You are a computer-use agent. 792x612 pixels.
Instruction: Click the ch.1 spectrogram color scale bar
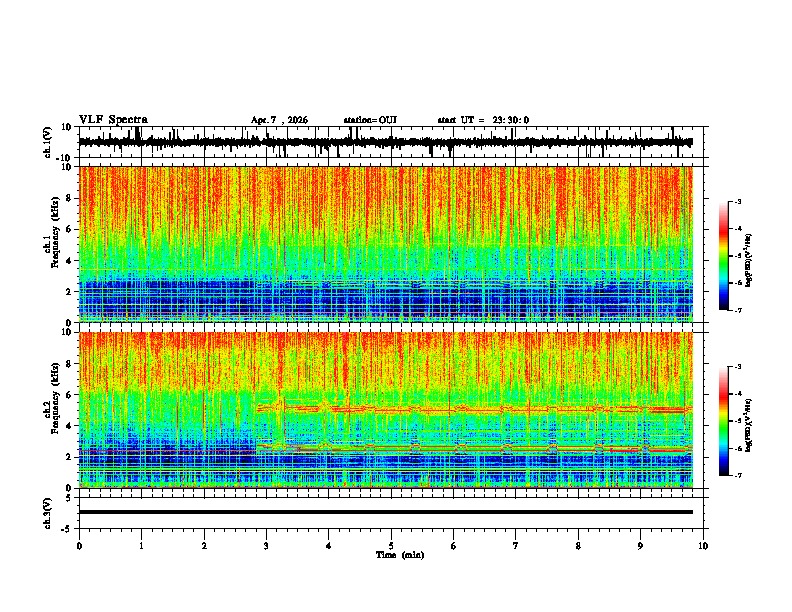click(x=723, y=256)
